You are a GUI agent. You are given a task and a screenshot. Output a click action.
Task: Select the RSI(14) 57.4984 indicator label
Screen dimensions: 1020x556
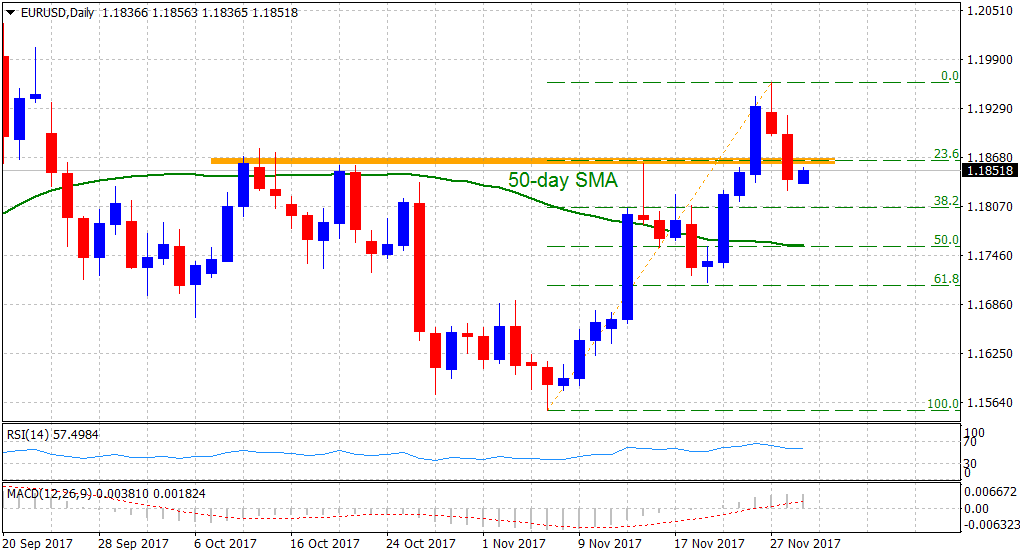pyautogui.click(x=53, y=434)
